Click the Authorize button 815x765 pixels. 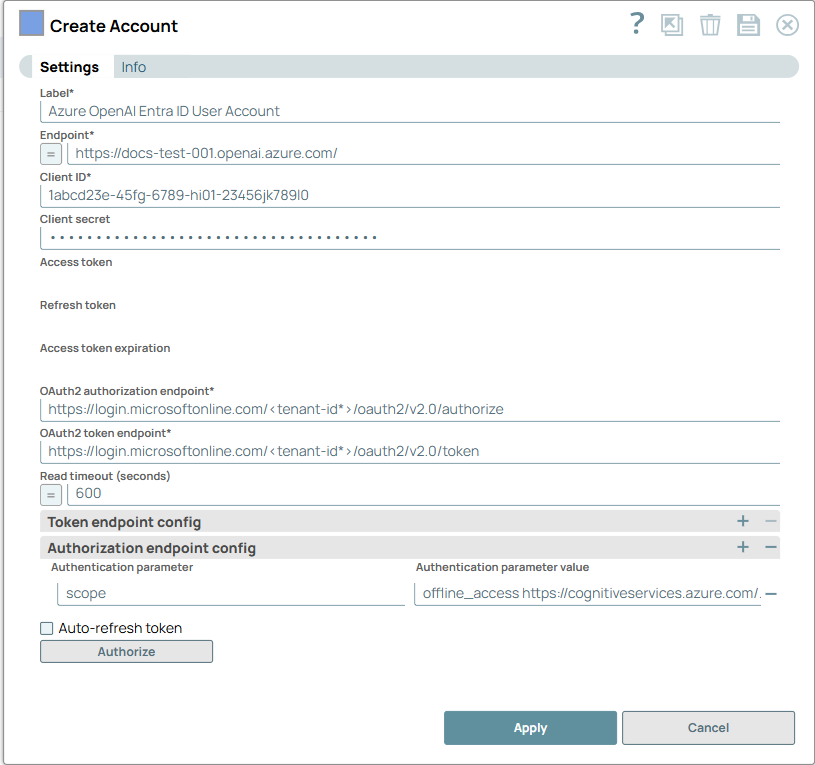(126, 651)
